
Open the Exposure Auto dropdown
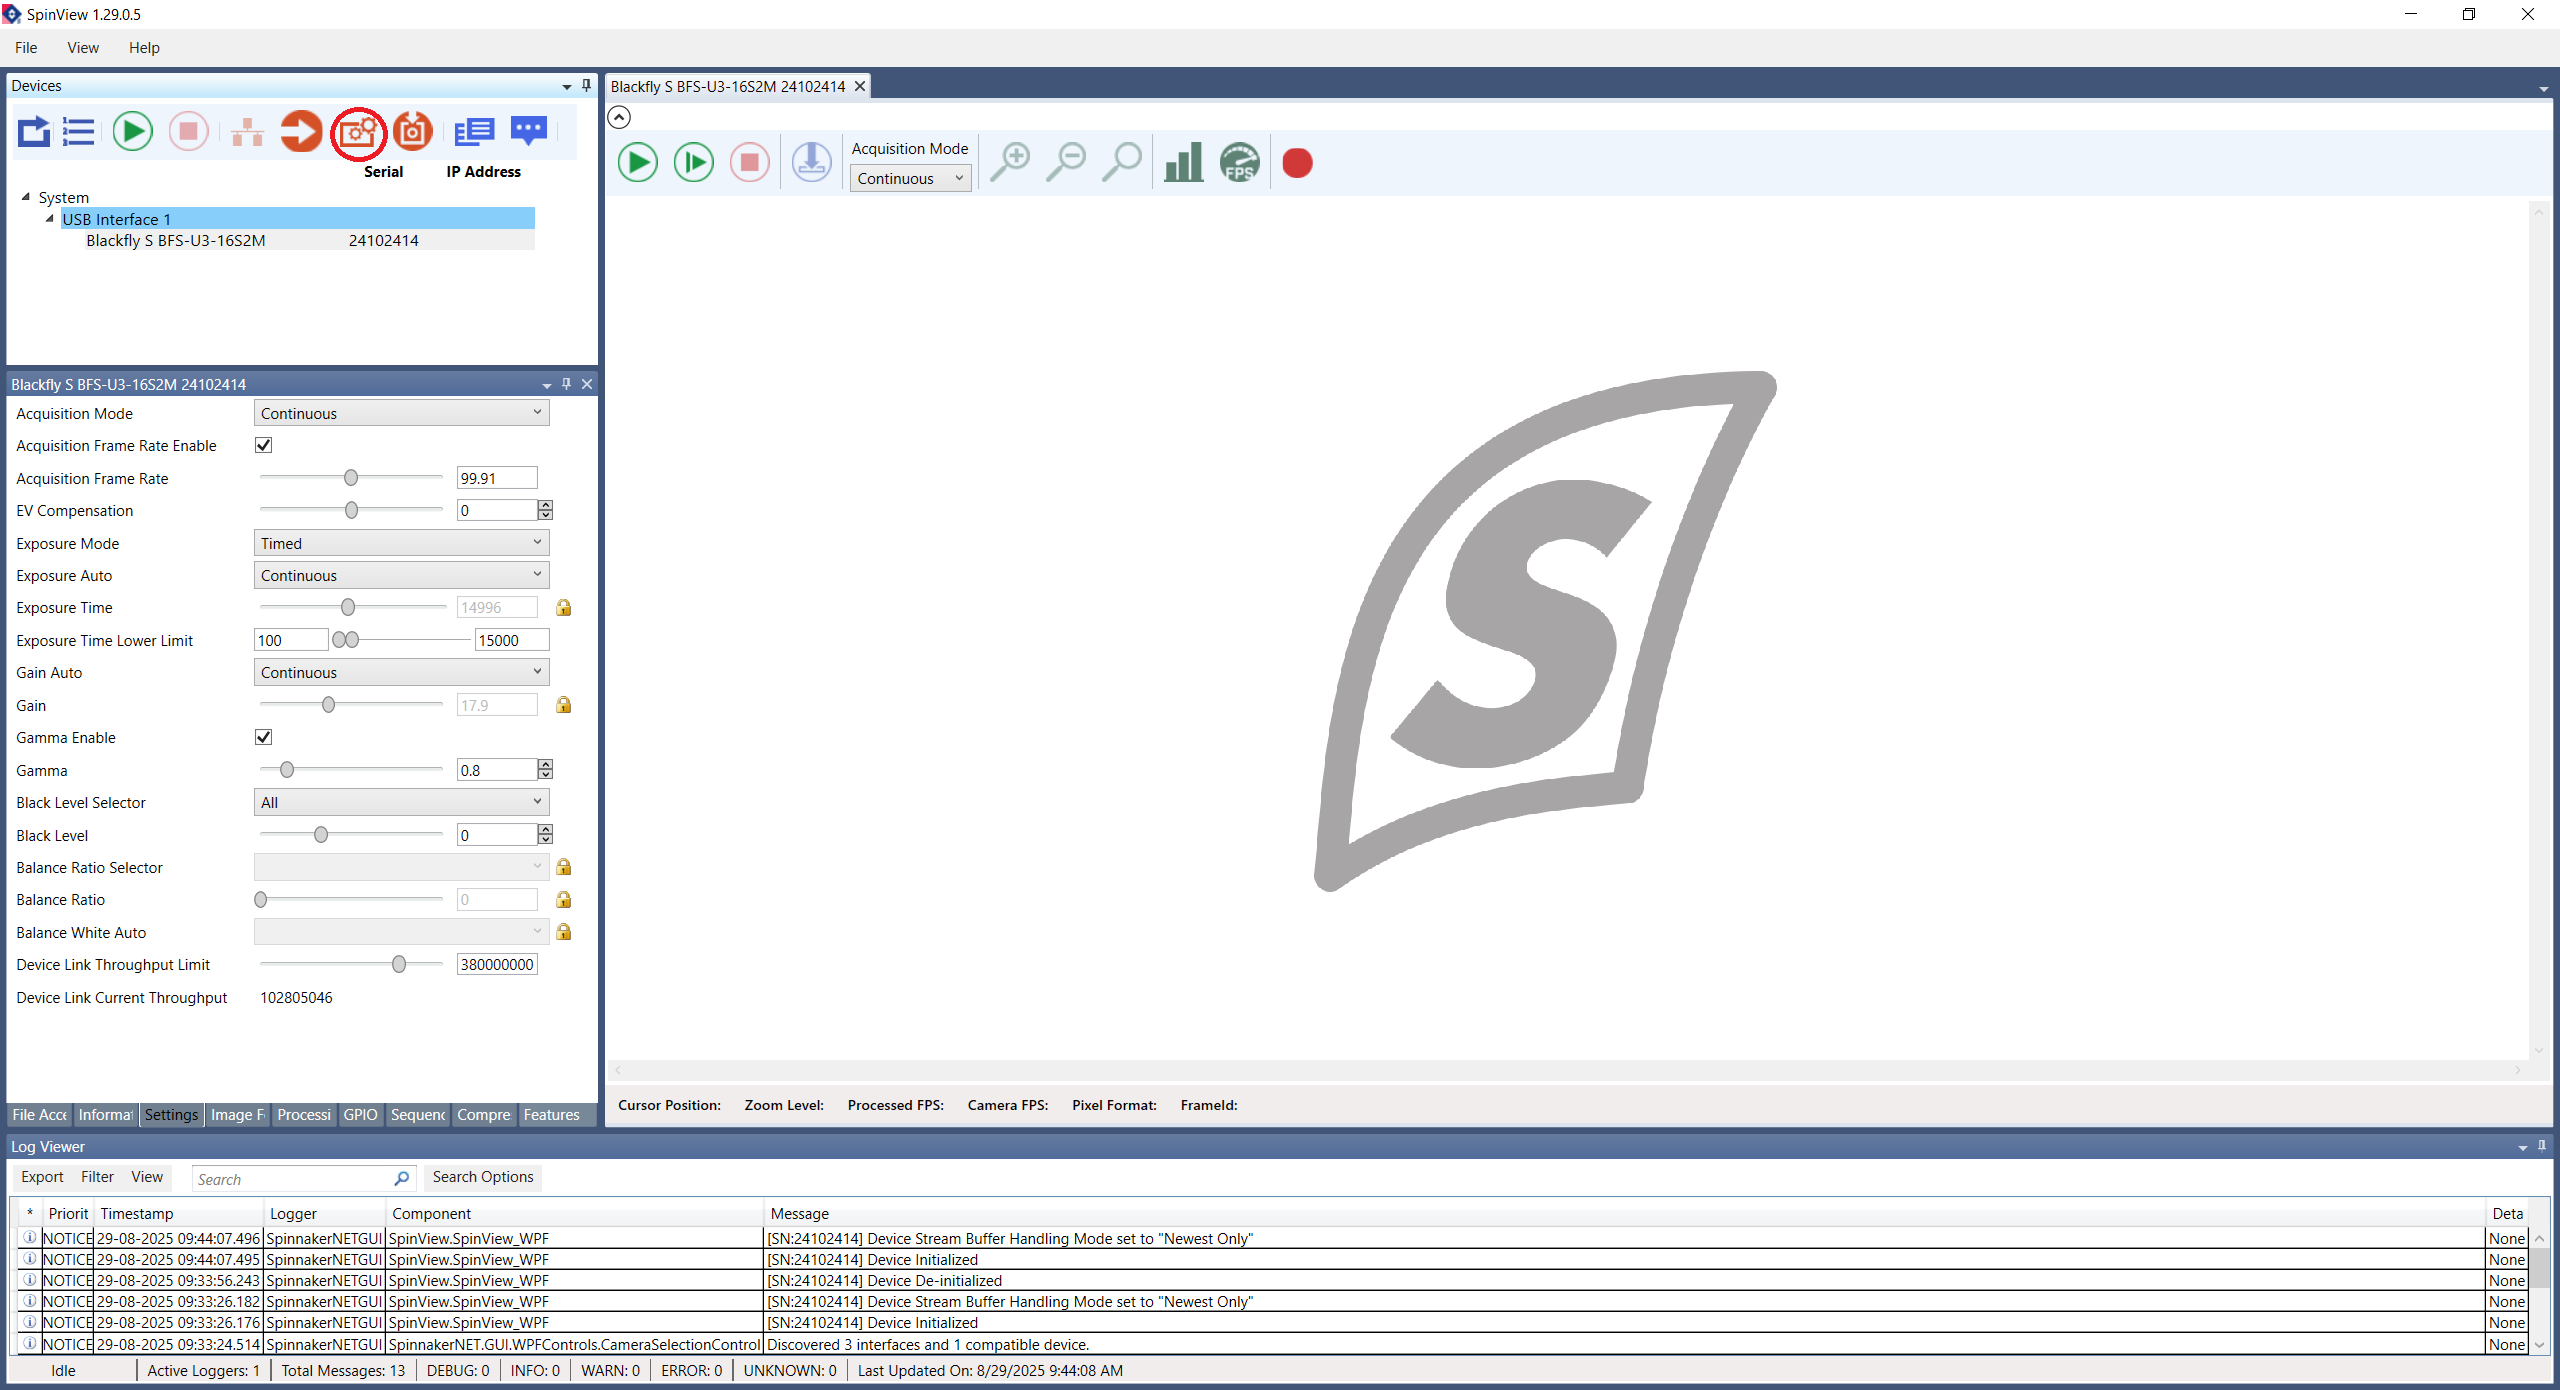(x=401, y=575)
